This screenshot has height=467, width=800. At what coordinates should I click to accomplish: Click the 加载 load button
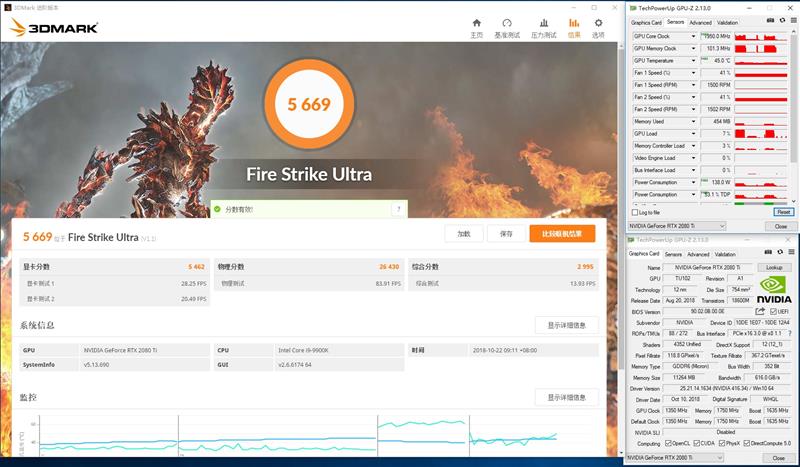point(464,234)
